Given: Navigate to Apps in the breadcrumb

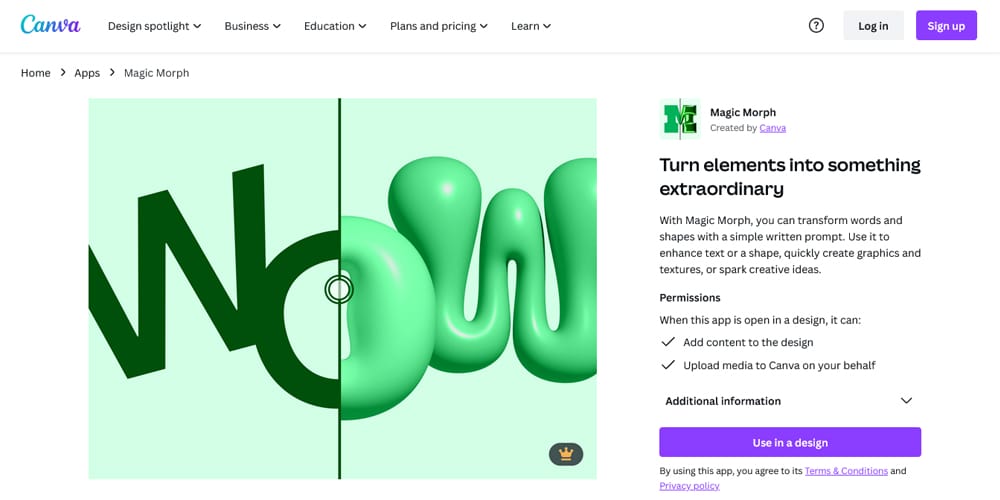Looking at the screenshot, I should click(x=87, y=73).
